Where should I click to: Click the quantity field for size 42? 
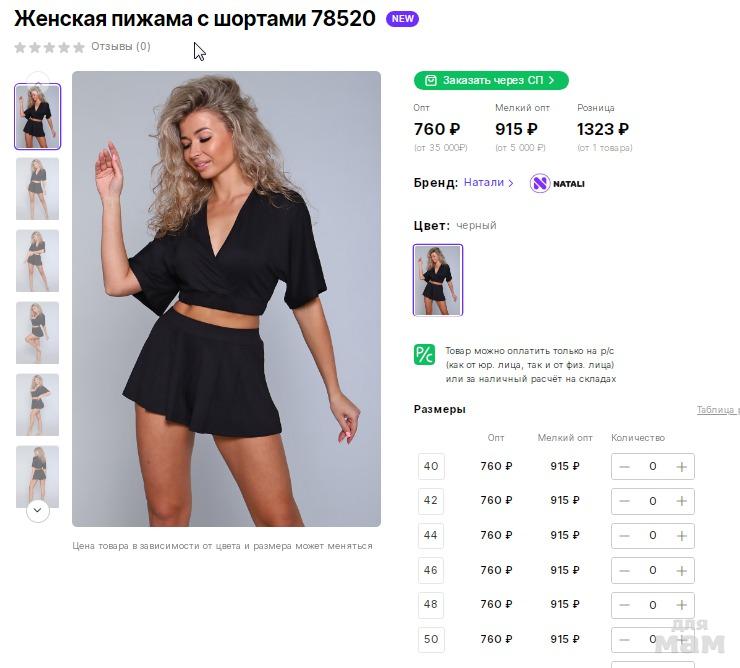click(653, 501)
